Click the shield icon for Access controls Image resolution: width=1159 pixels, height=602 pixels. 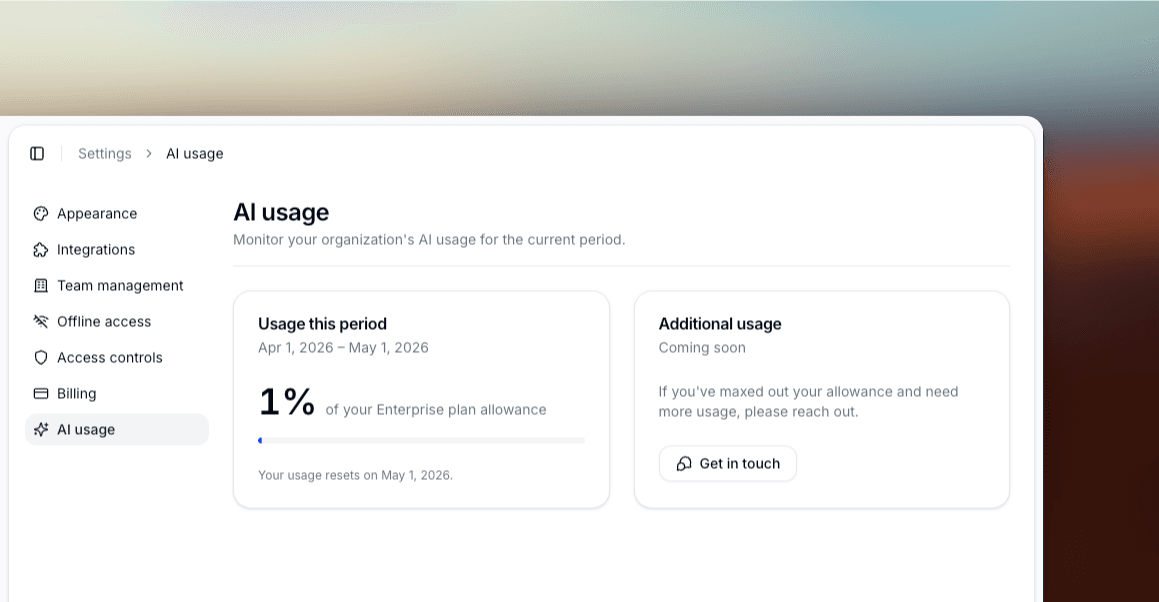[41, 357]
